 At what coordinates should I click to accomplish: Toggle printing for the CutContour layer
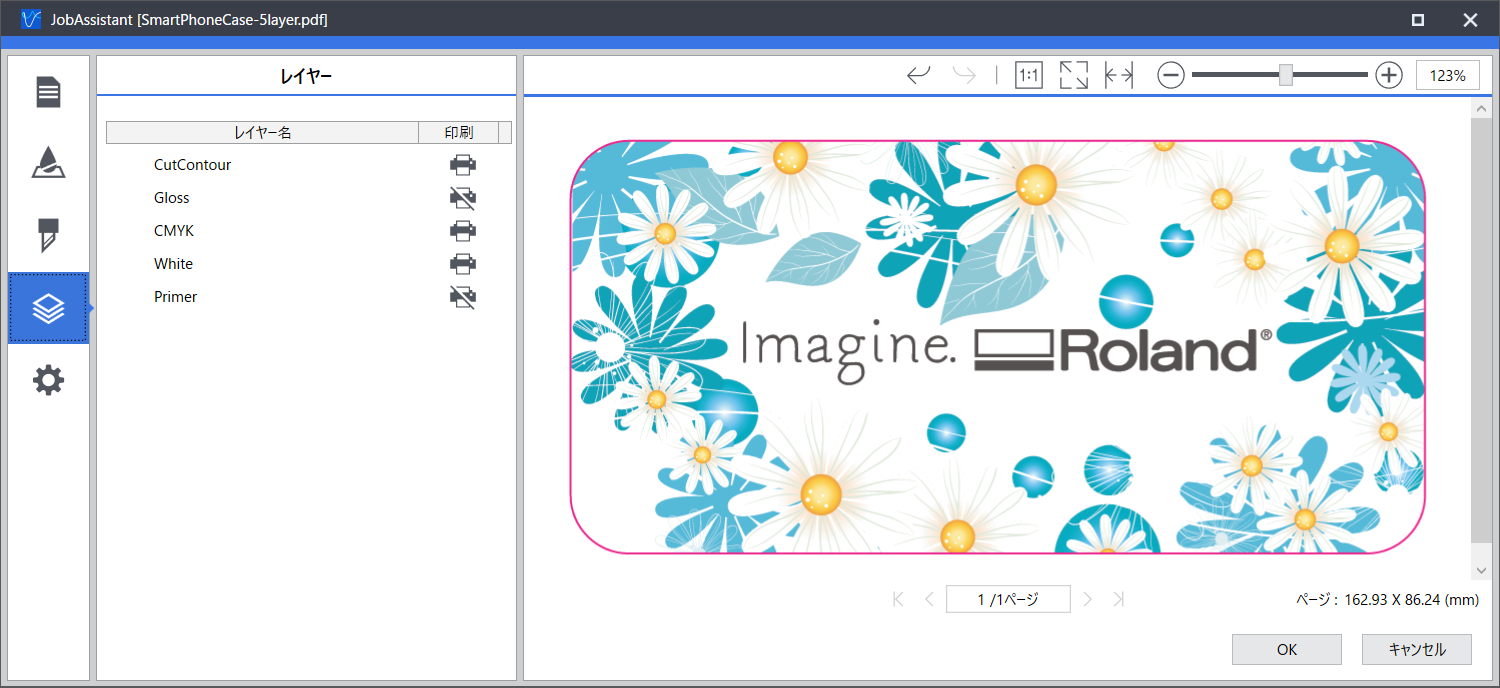pos(463,165)
